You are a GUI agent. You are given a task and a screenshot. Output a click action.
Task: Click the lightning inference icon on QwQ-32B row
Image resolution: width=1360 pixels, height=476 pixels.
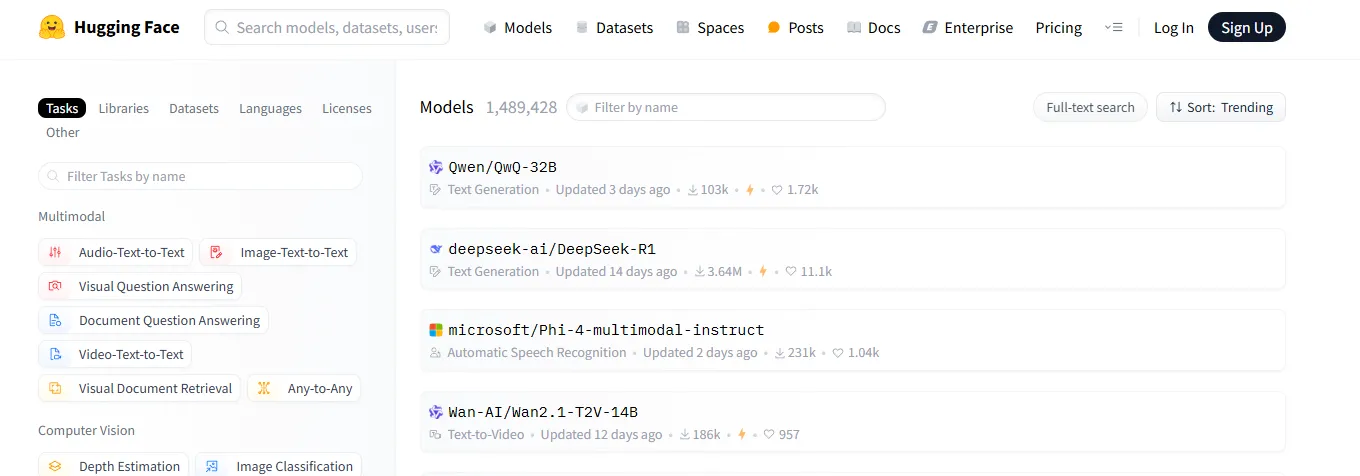coord(750,190)
